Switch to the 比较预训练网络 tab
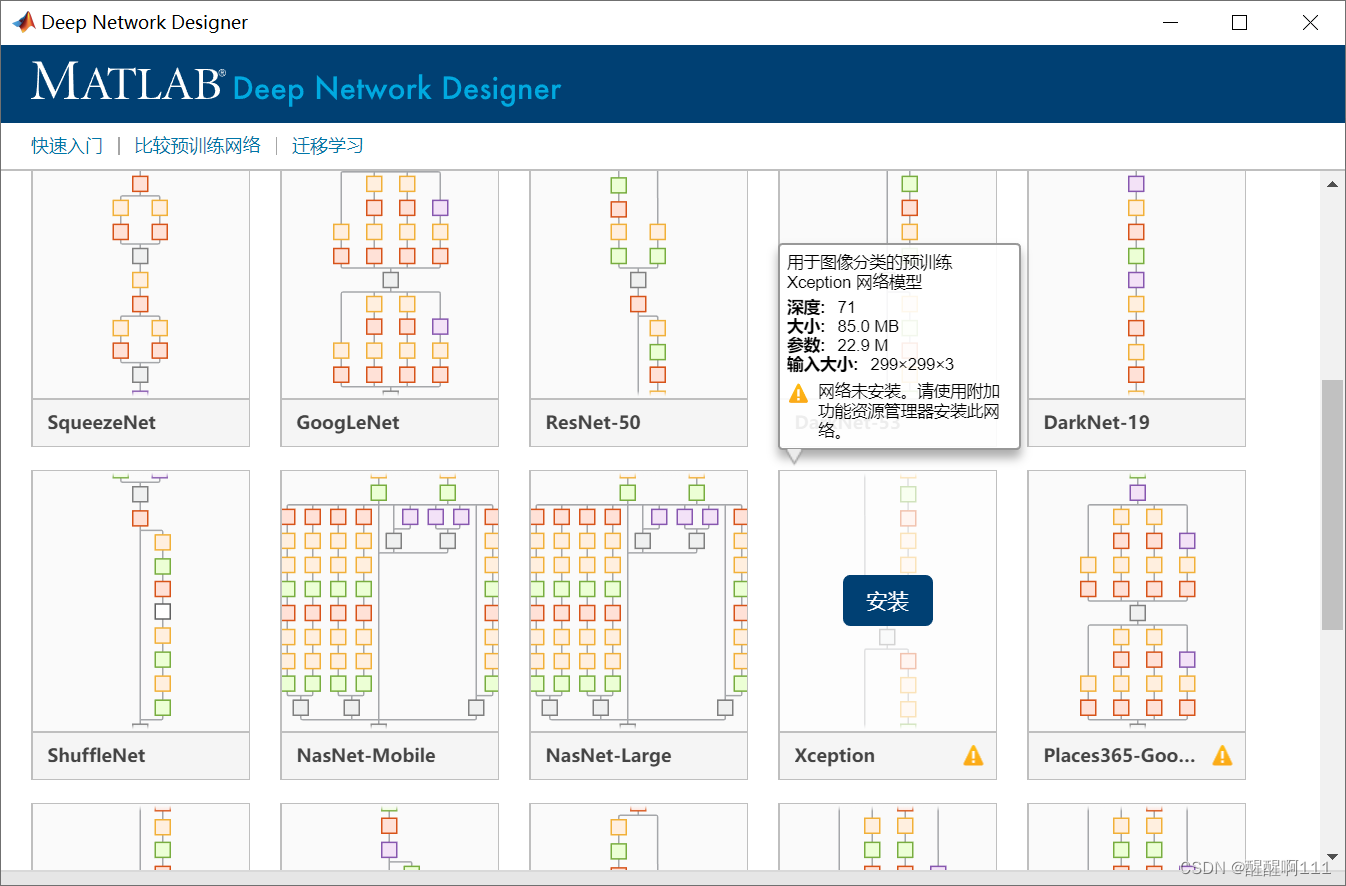This screenshot has height=886, width=1346. pos(198,145)
